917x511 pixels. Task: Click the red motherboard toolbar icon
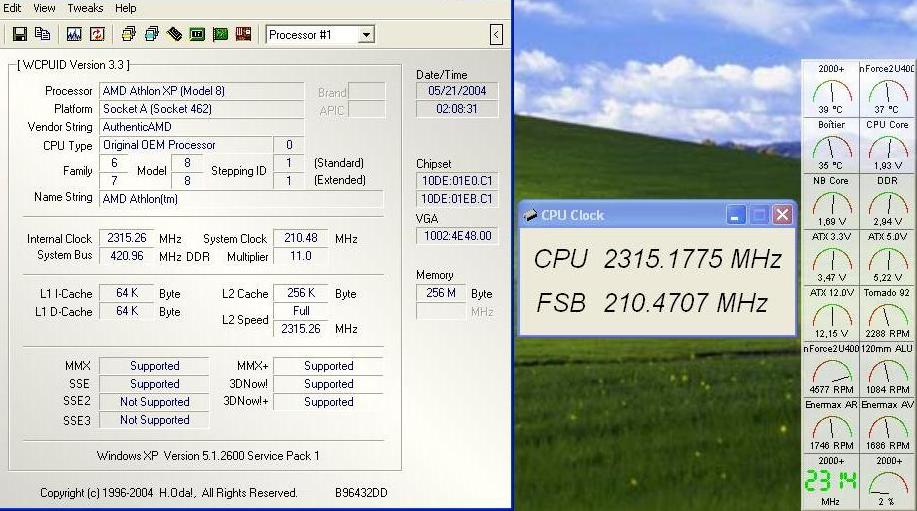243,34
